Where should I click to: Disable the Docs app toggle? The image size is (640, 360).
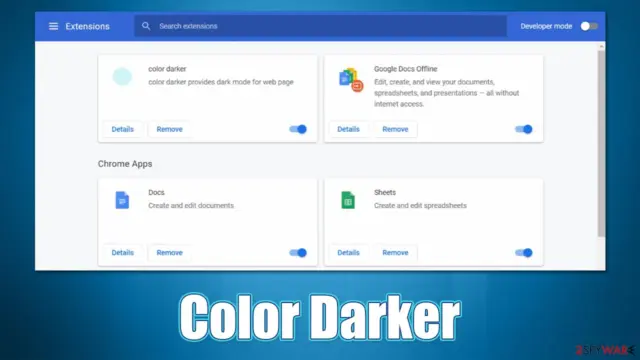click(x=298, y=253)
